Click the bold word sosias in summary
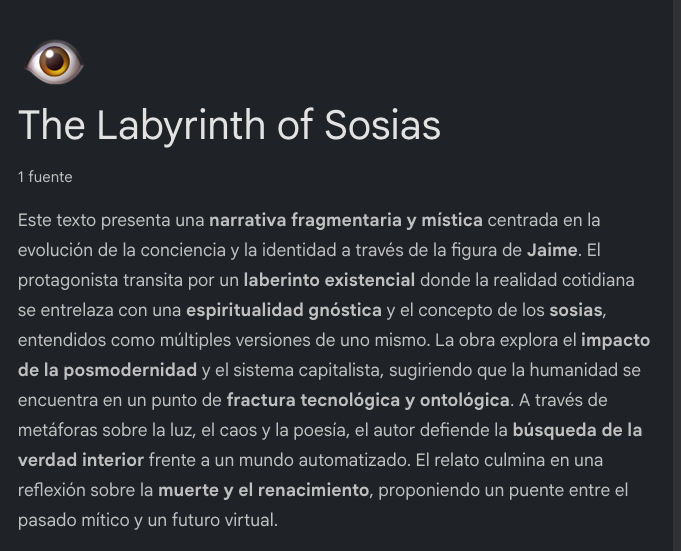The height and width of the screenshot is (551, 681). click(x=576, y=310)
